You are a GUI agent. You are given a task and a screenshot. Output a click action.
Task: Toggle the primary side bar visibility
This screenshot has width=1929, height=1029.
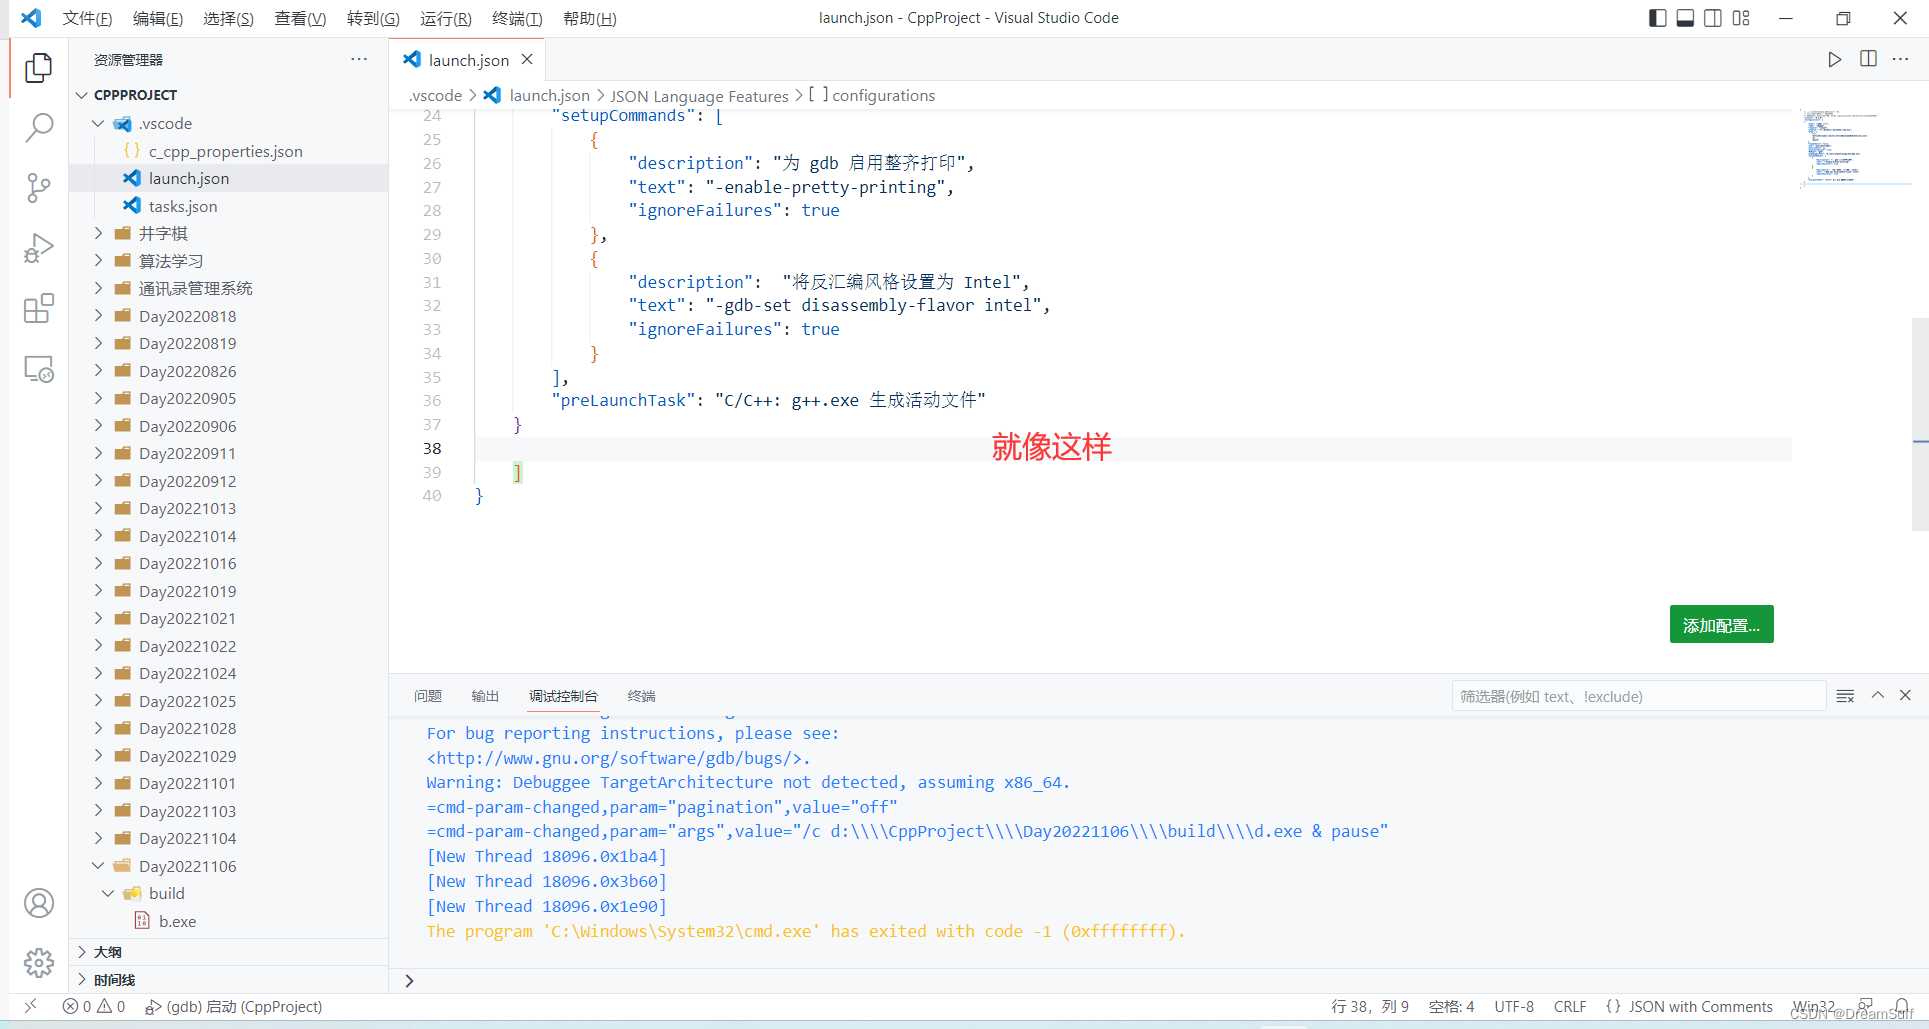1657,18
